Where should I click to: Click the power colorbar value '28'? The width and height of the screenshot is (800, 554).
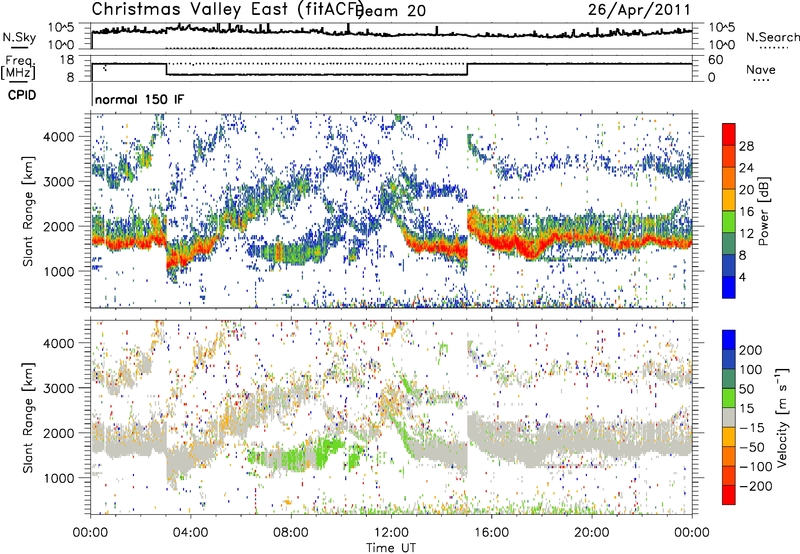(746, 146)
